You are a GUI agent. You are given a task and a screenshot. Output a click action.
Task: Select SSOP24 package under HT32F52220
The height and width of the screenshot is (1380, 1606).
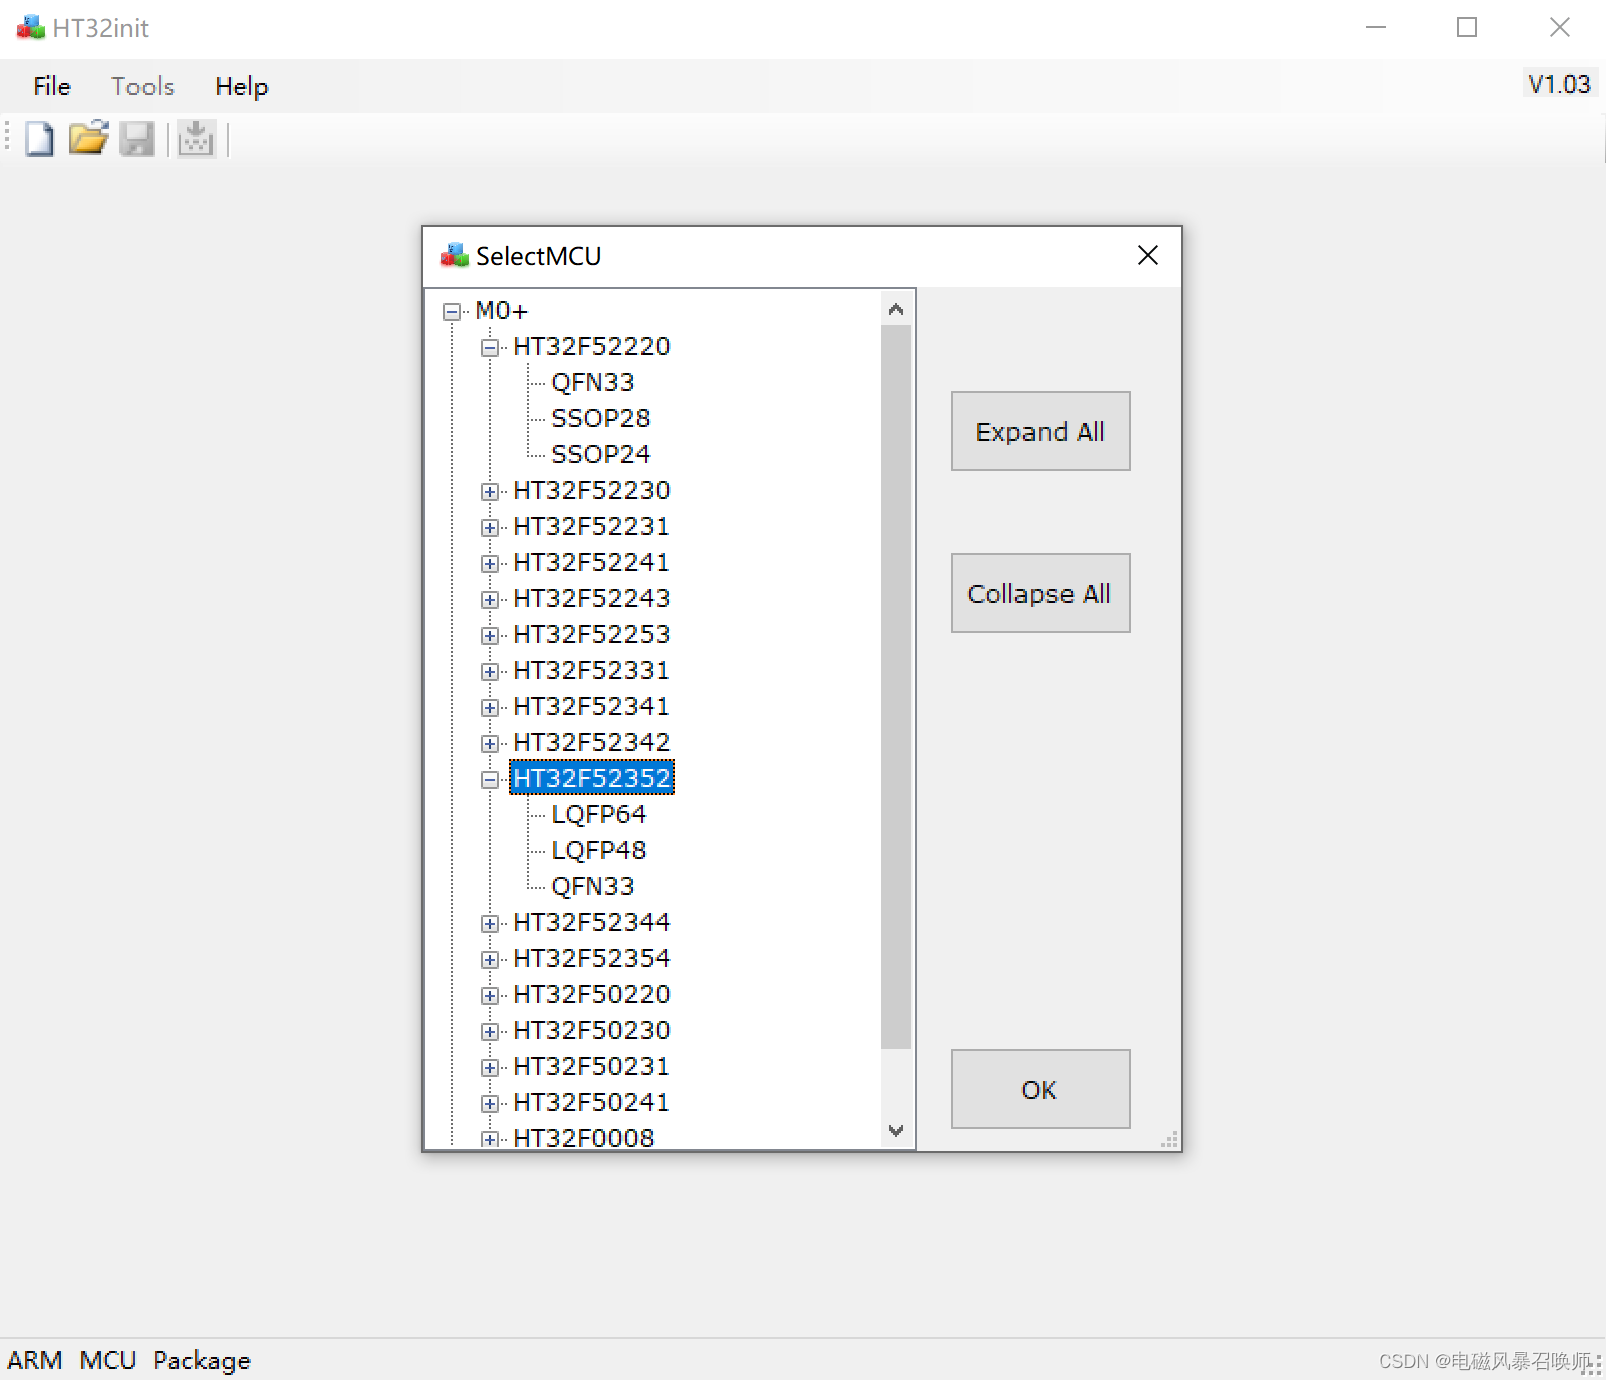coord(601,454)
